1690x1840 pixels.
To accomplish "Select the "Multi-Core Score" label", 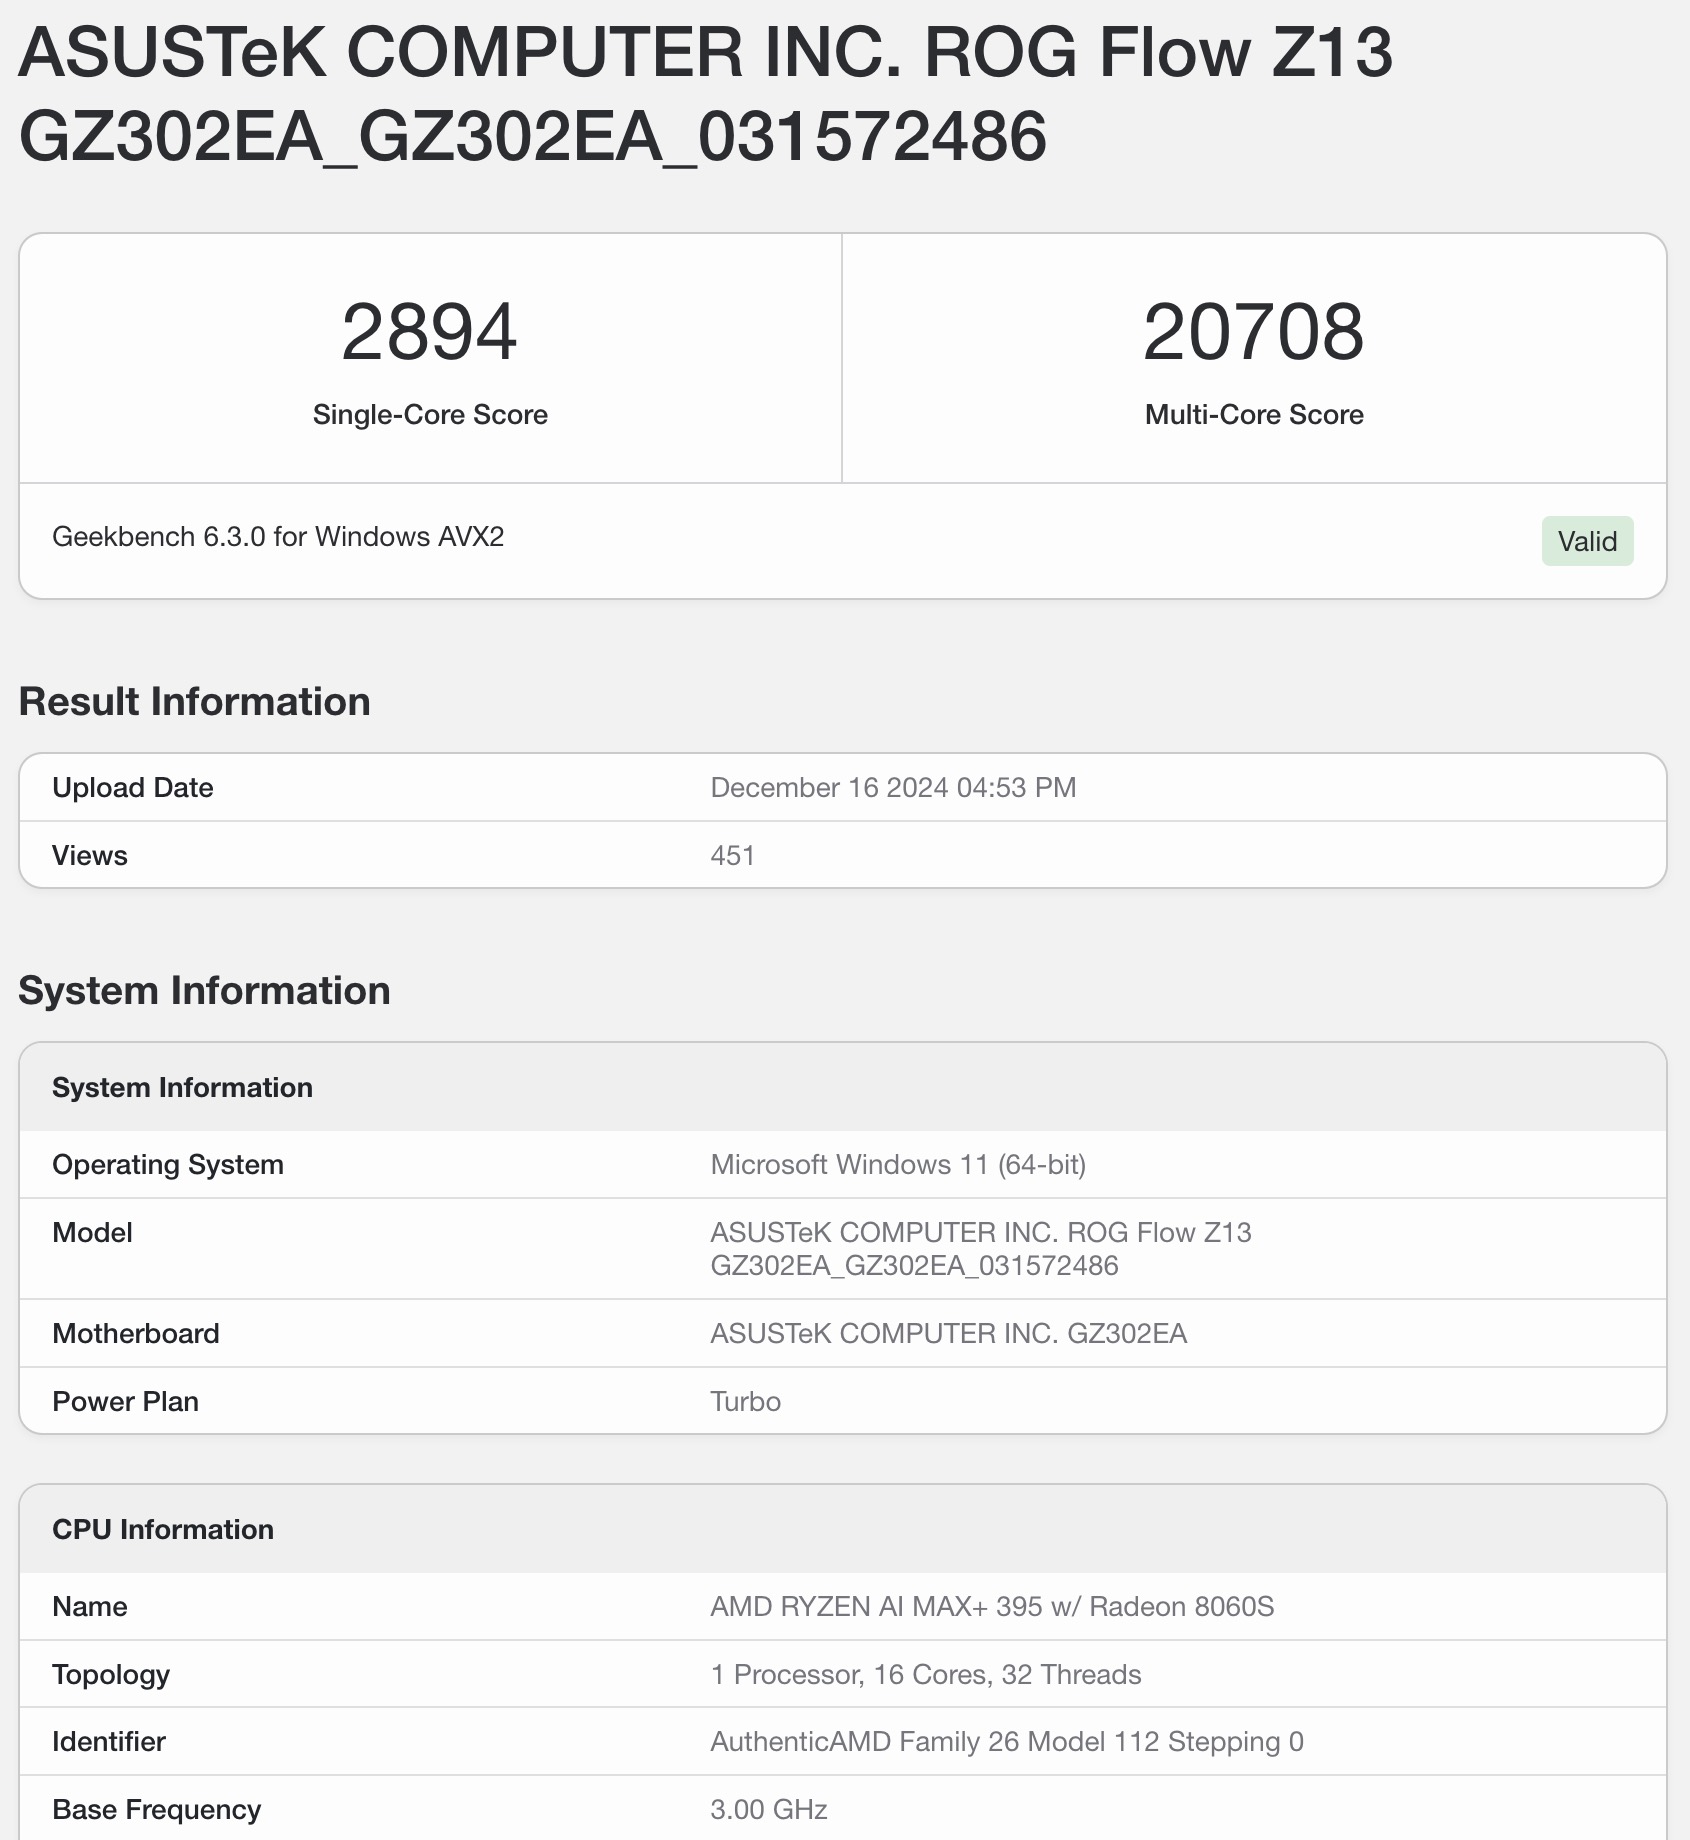I will tap(1254, 415).
